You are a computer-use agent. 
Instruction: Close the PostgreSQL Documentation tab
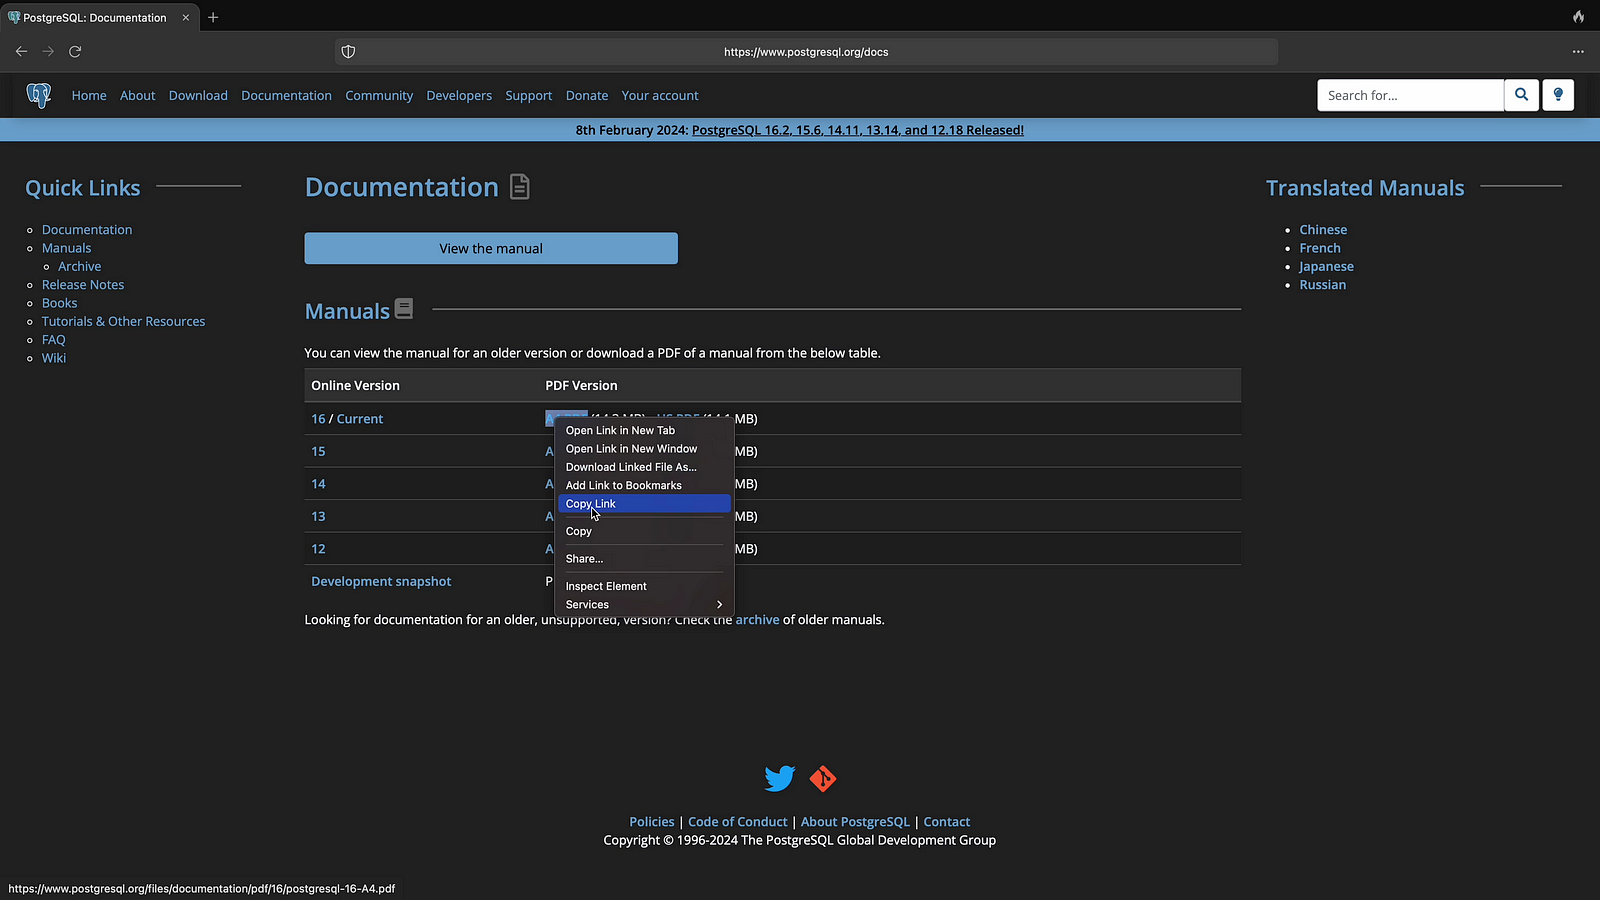[x=185, y=17]
